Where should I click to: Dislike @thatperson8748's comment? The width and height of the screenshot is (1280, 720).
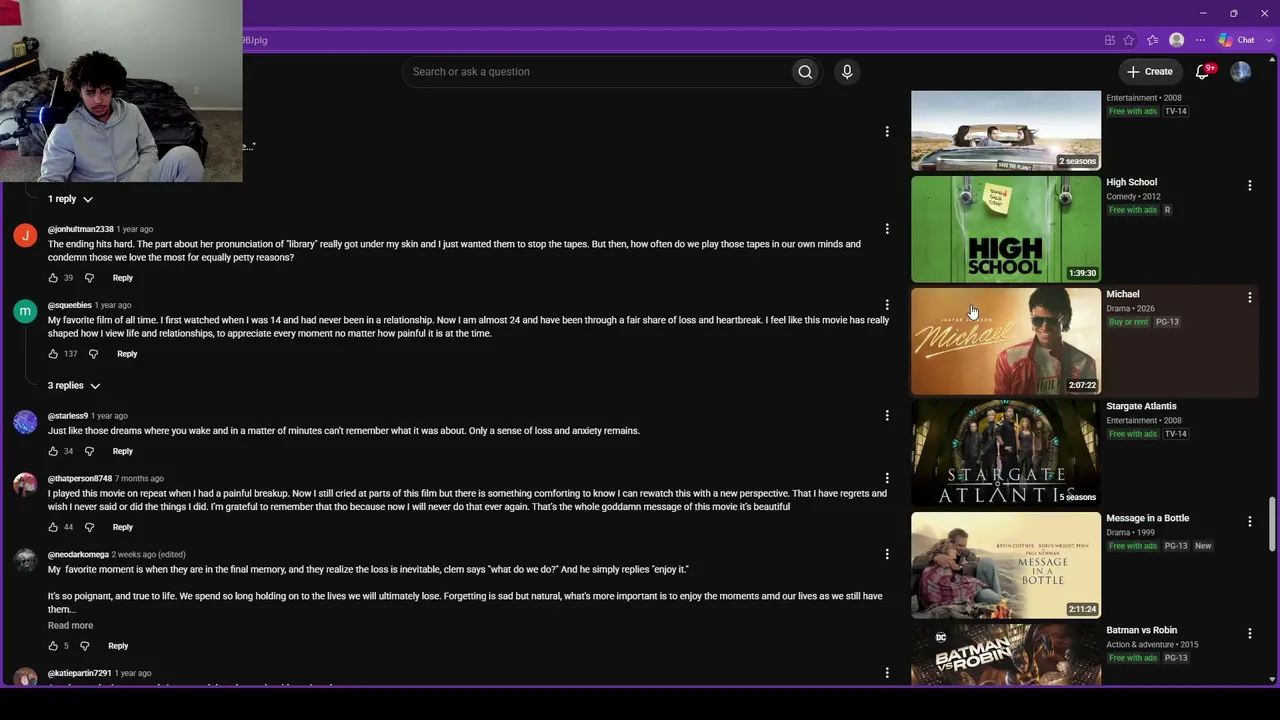point(89,527)
